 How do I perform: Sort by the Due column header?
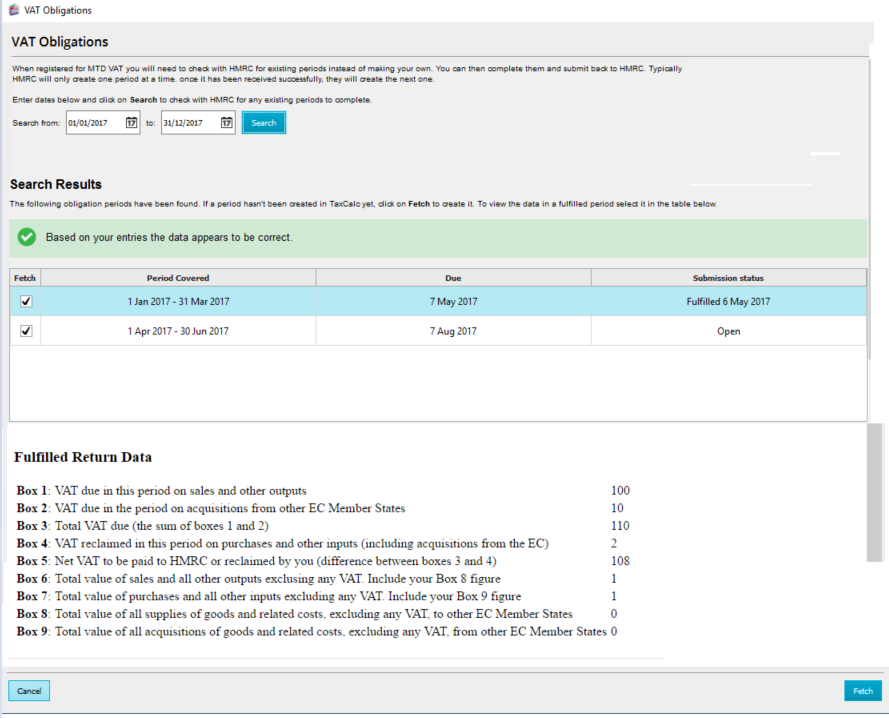(453, 277)
